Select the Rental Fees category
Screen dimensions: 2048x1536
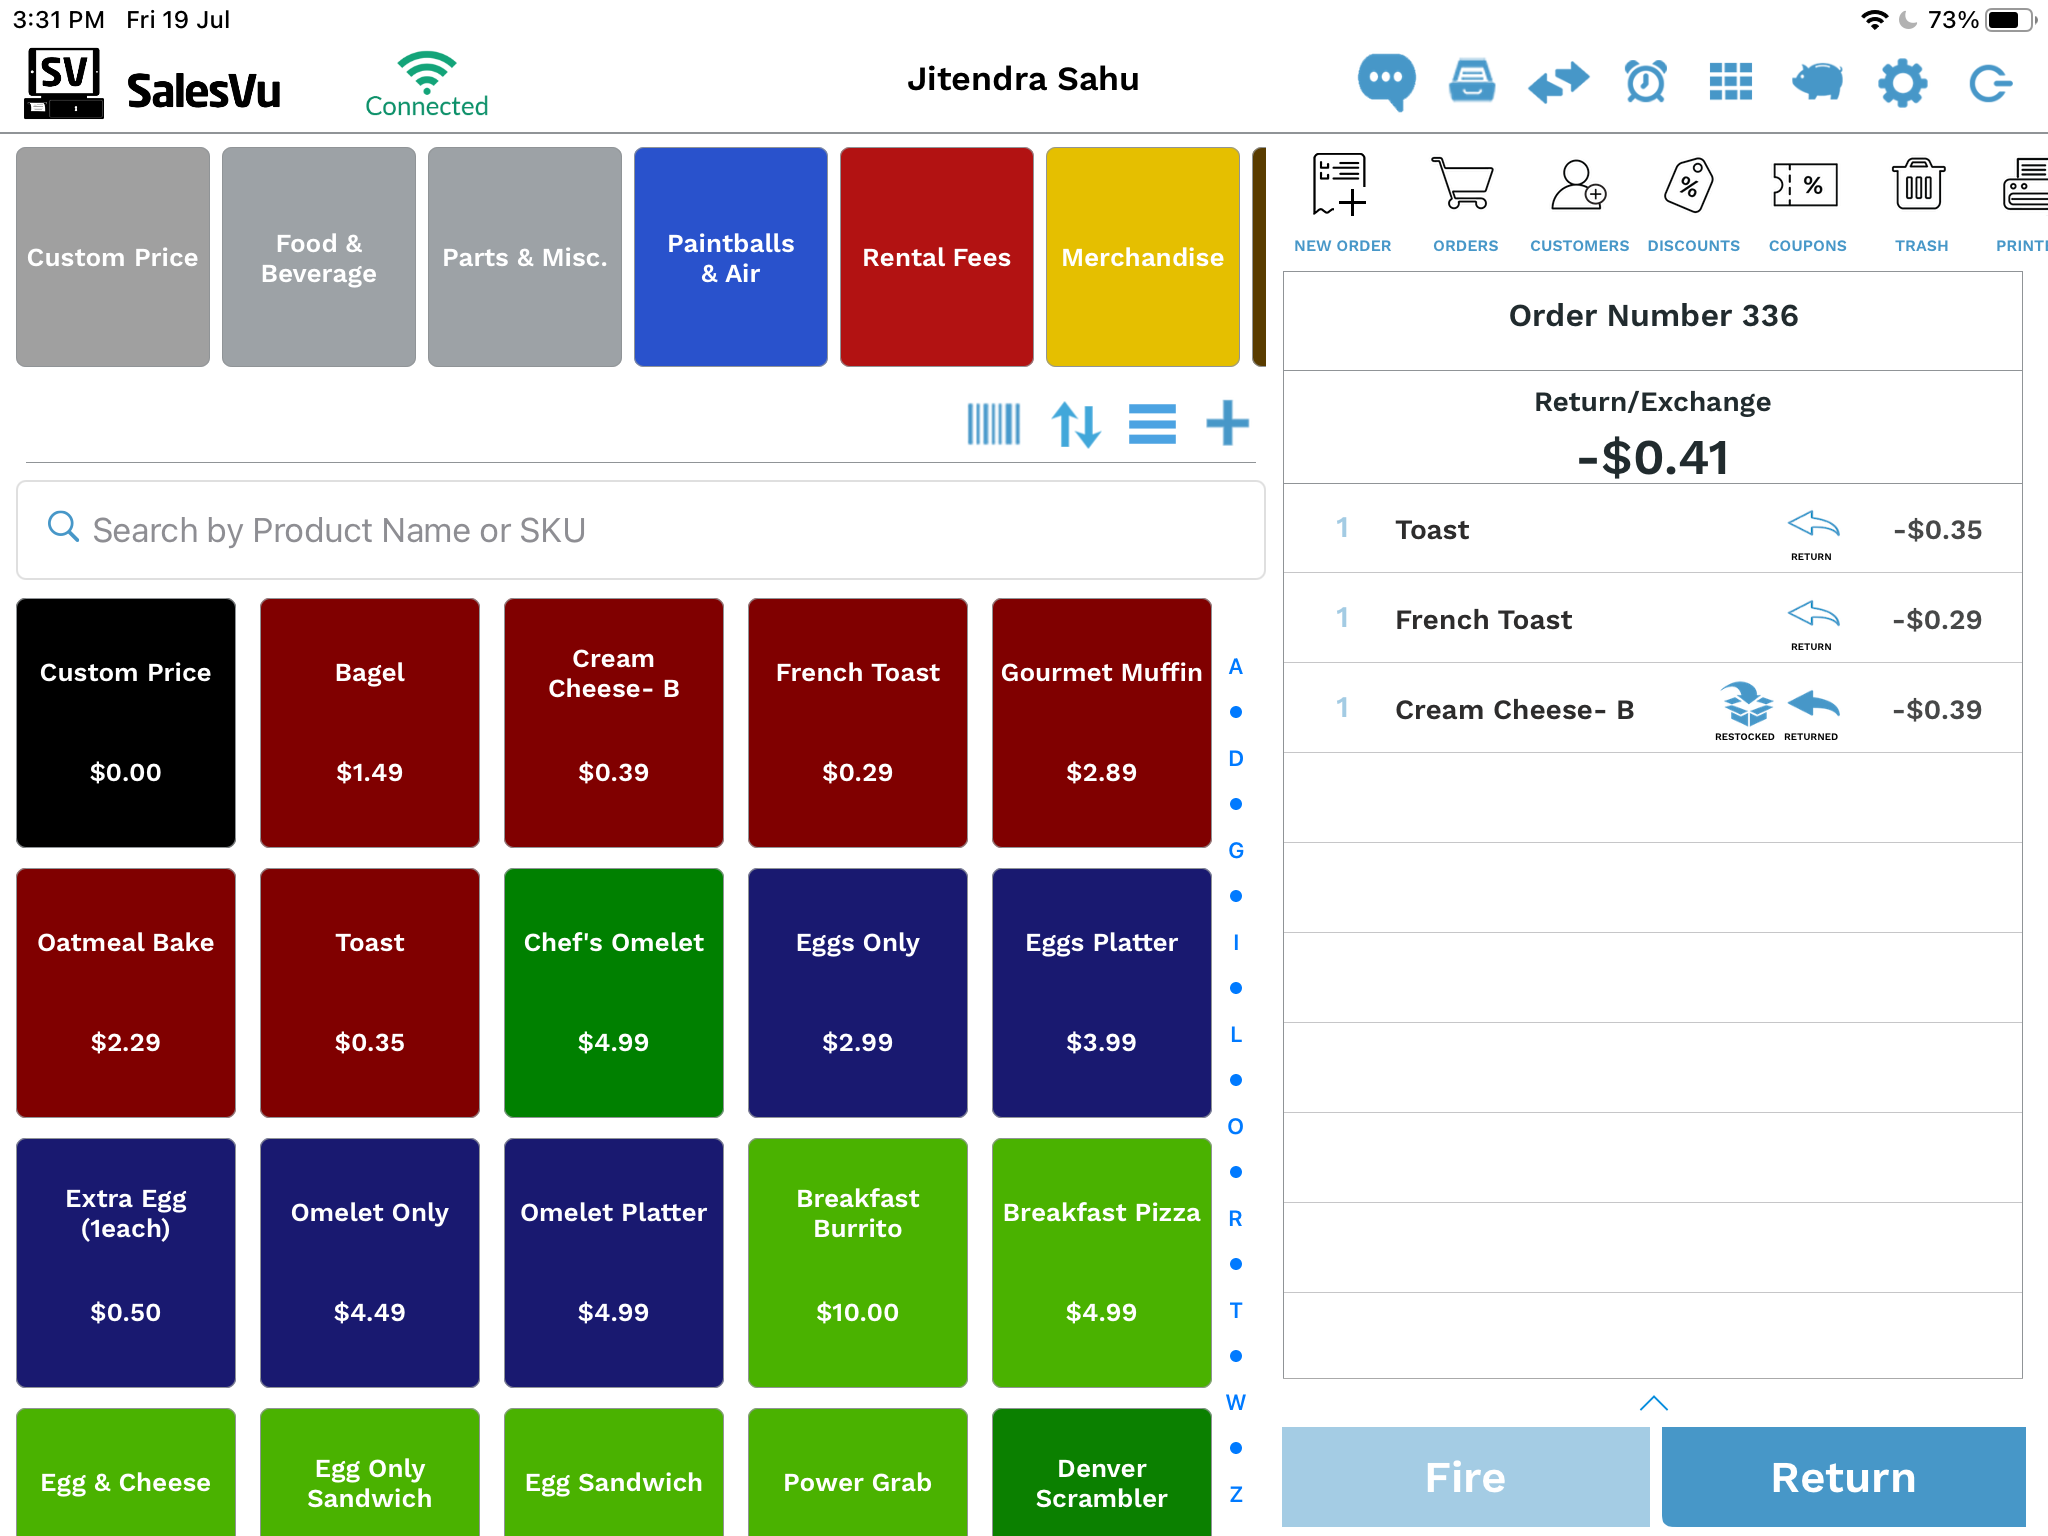point(937,257)
